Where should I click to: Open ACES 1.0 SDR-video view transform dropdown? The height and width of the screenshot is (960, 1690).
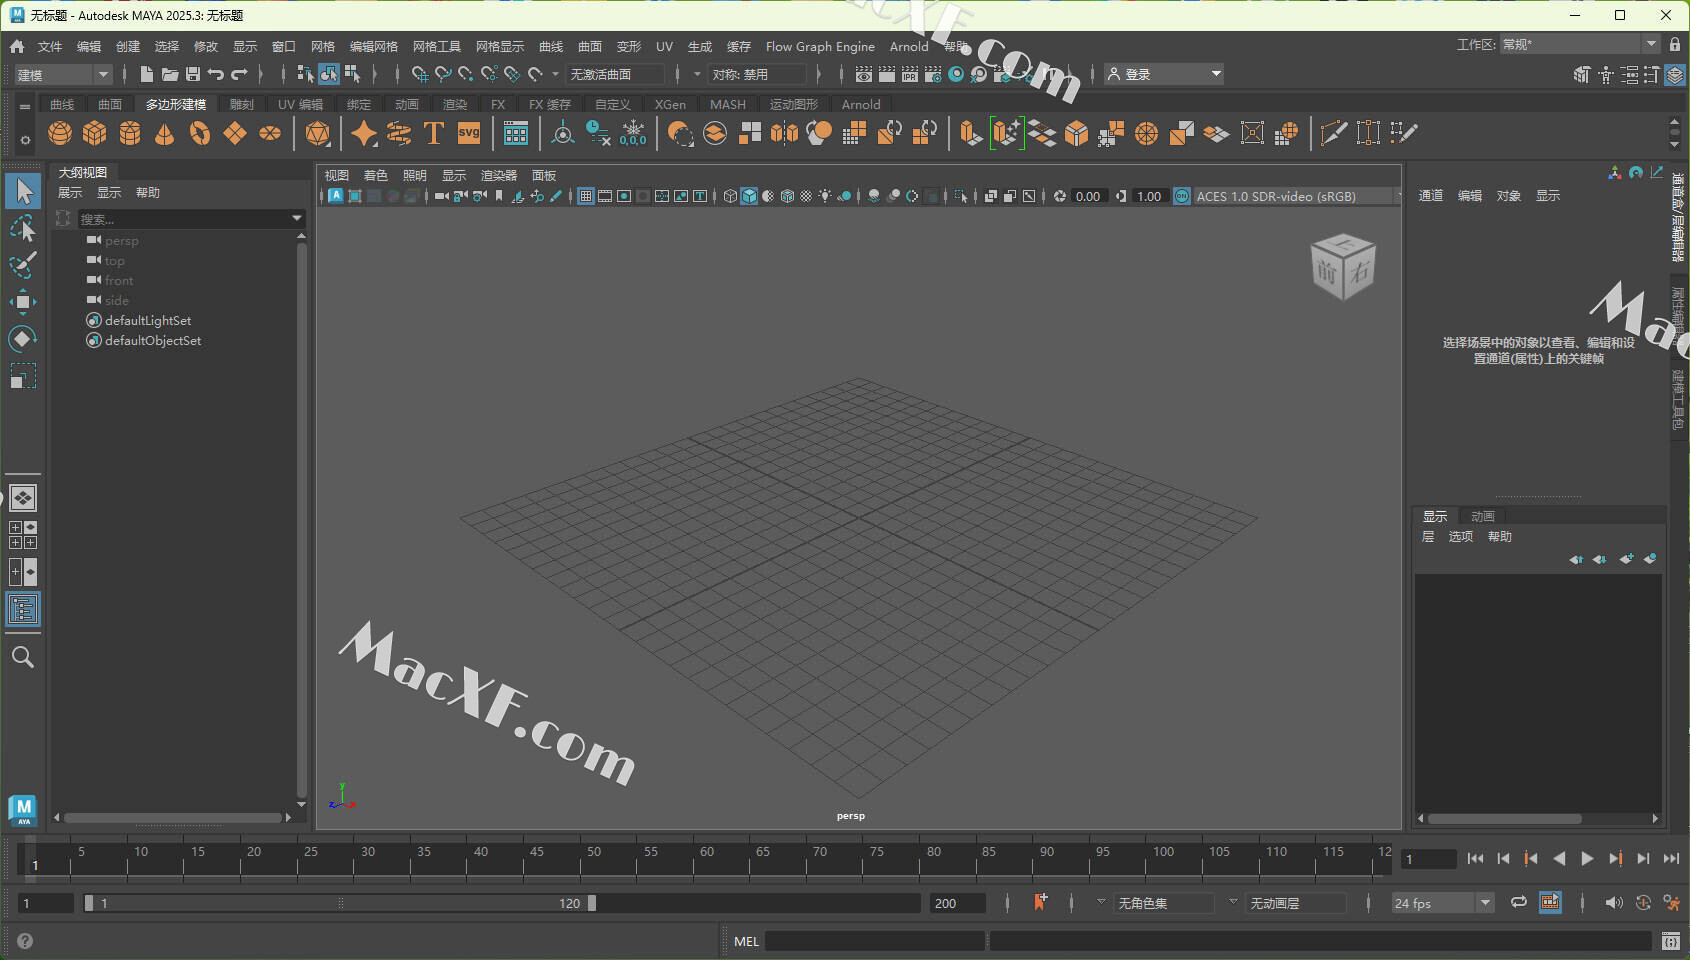pos(1296,196)
